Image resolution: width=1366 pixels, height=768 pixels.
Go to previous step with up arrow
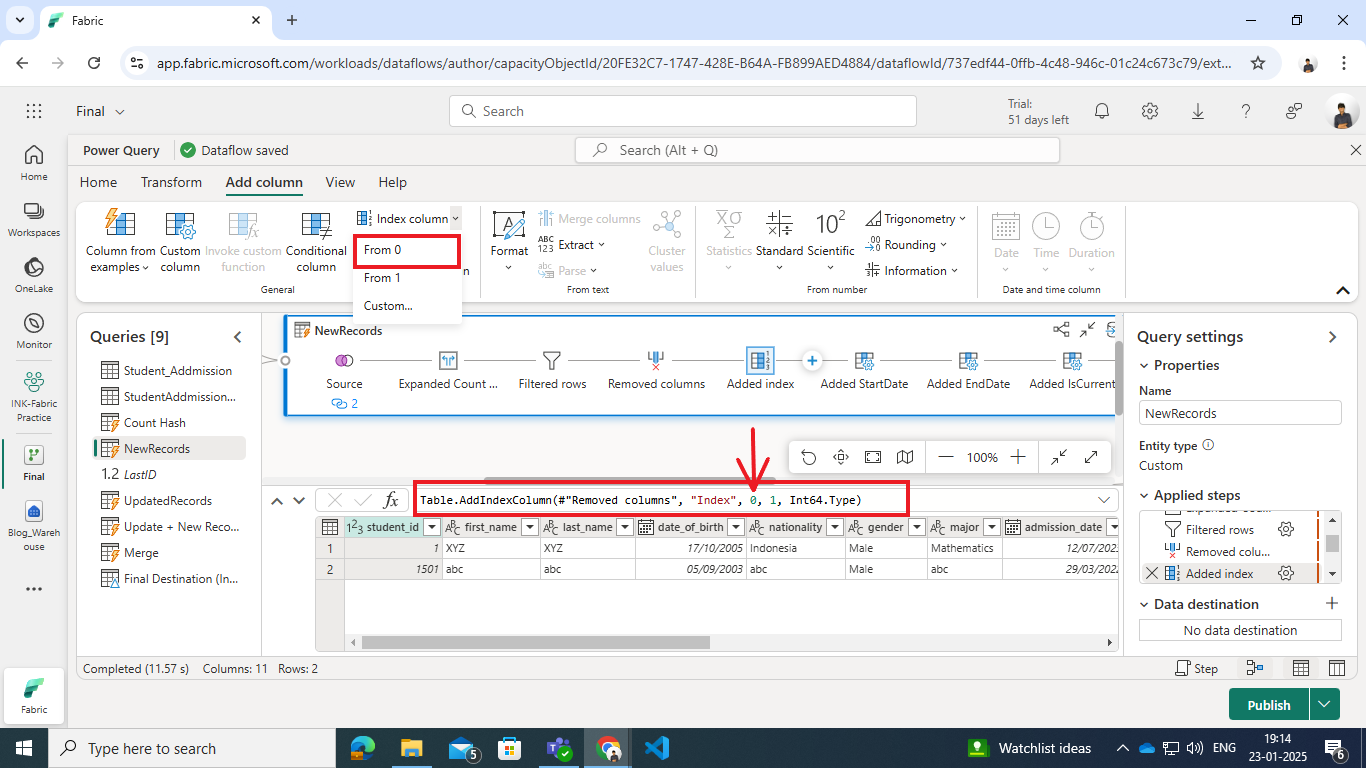(x=278, y=500)
